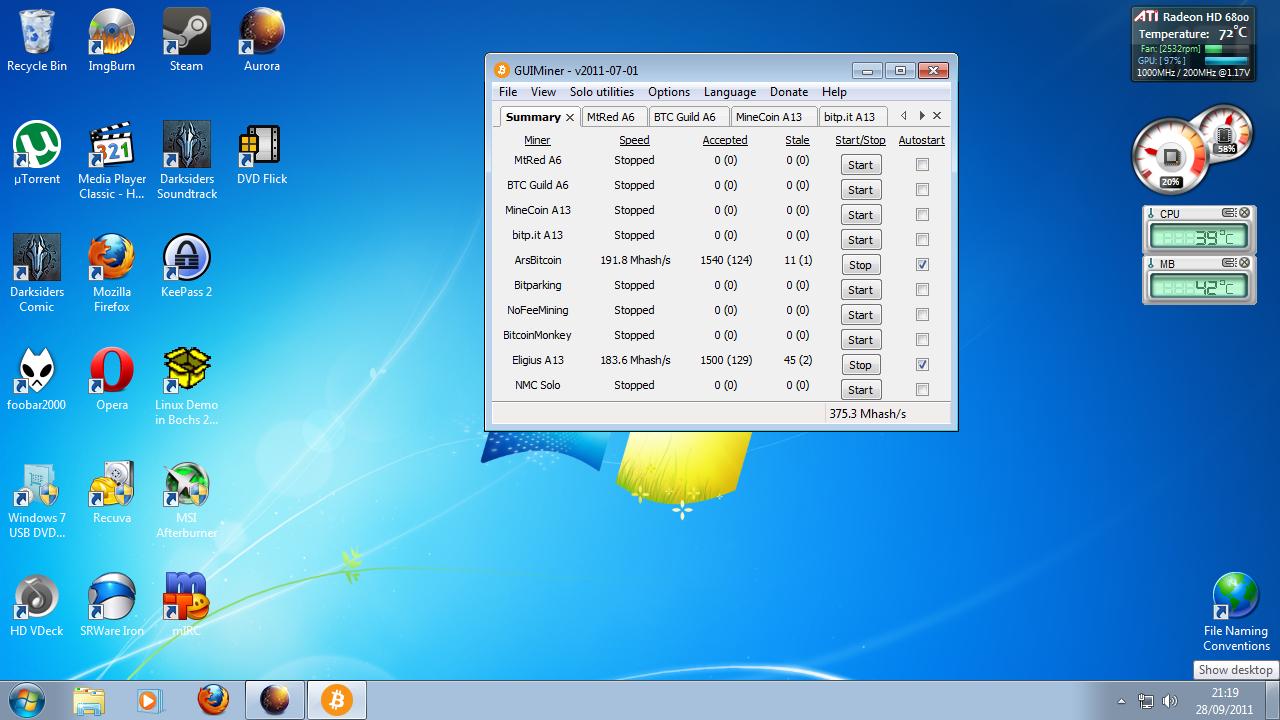Select the SRWare Iron desktop icon
The width and height of the screenshot is (1280, 720).
[x=112, y=605]
